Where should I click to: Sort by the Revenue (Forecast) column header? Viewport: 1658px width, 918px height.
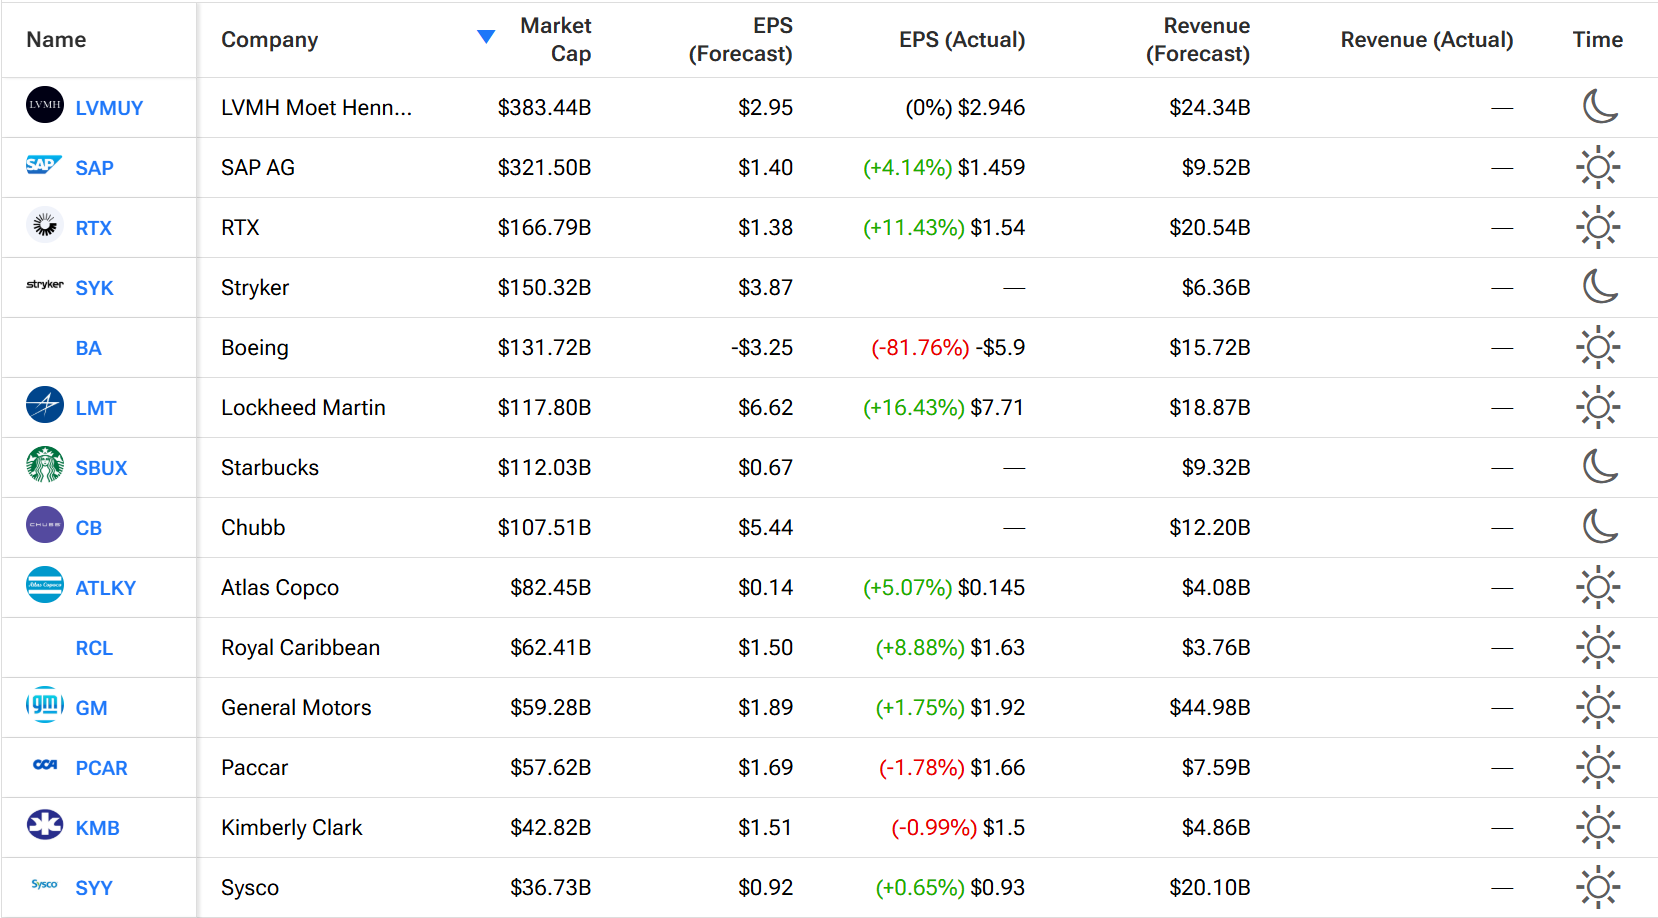coord(1198,40)
